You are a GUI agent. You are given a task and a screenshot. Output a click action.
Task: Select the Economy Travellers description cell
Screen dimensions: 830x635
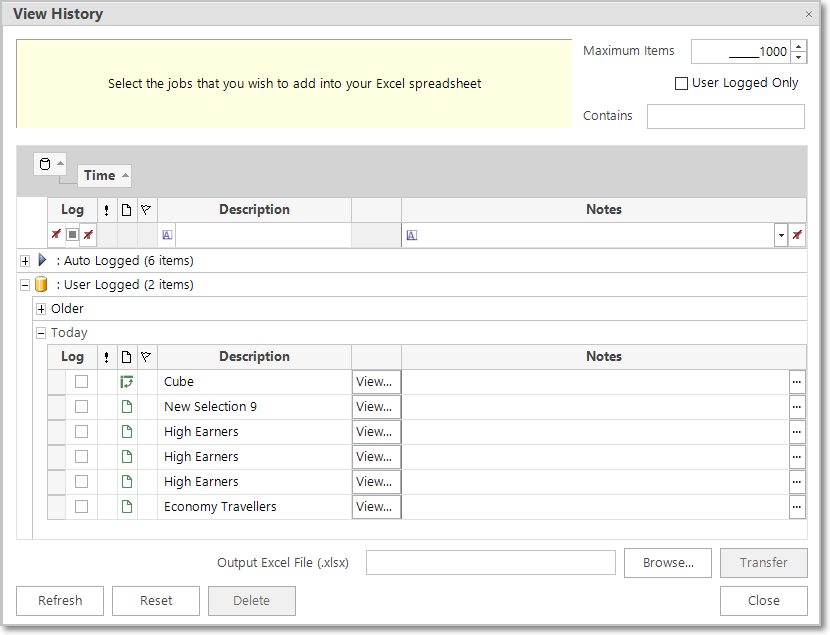coord(254,506)
